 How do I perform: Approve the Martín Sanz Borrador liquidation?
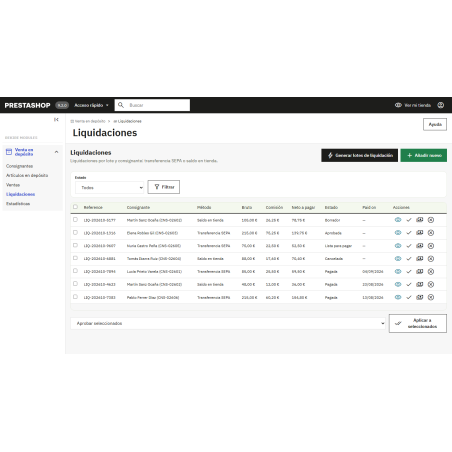[x=409, y=220]
